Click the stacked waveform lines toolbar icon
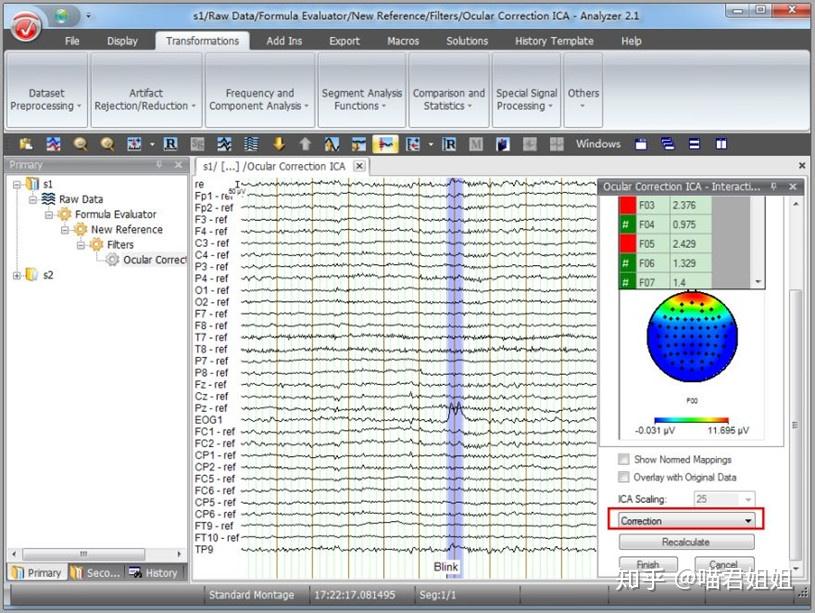Image resolution: width=815 pixels, height=613 pixels. click(251, 144)
